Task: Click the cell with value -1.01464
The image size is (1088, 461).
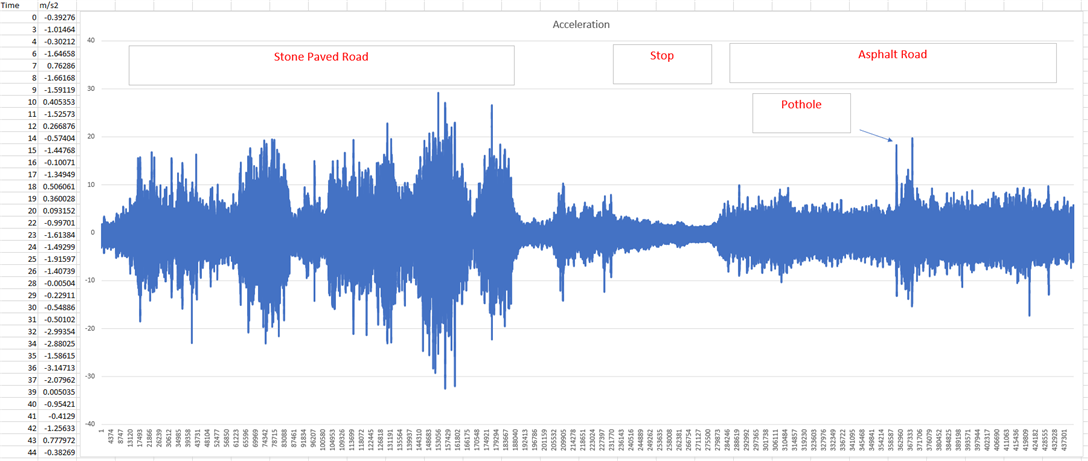Action: pos(57,28)
